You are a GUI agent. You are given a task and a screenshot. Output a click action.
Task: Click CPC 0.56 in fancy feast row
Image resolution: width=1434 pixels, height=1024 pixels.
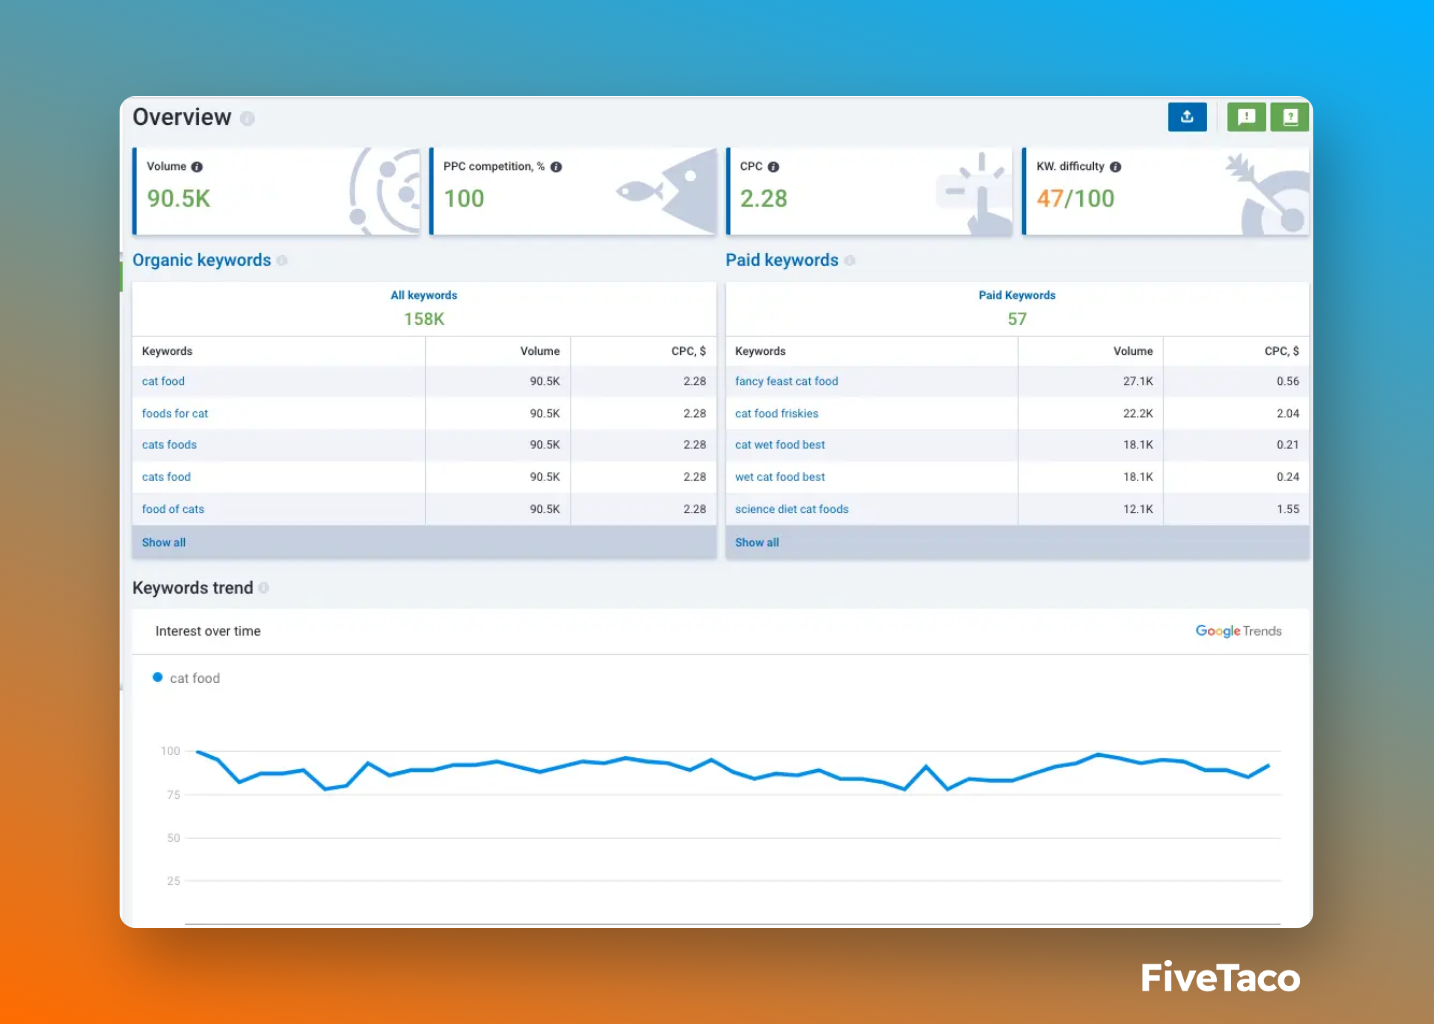click(x=1288, y=381)
